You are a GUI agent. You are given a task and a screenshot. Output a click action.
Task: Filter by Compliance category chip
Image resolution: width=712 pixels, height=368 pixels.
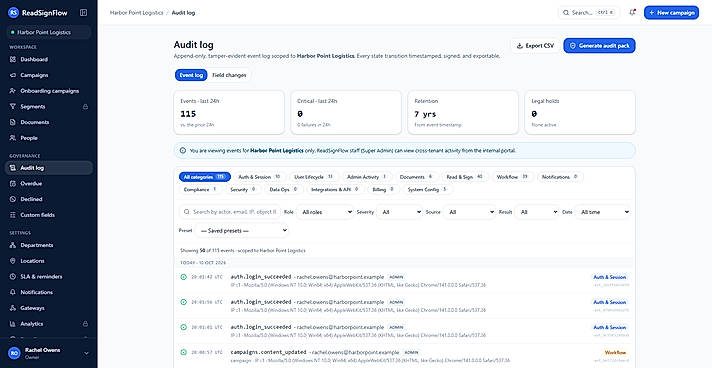200,189
